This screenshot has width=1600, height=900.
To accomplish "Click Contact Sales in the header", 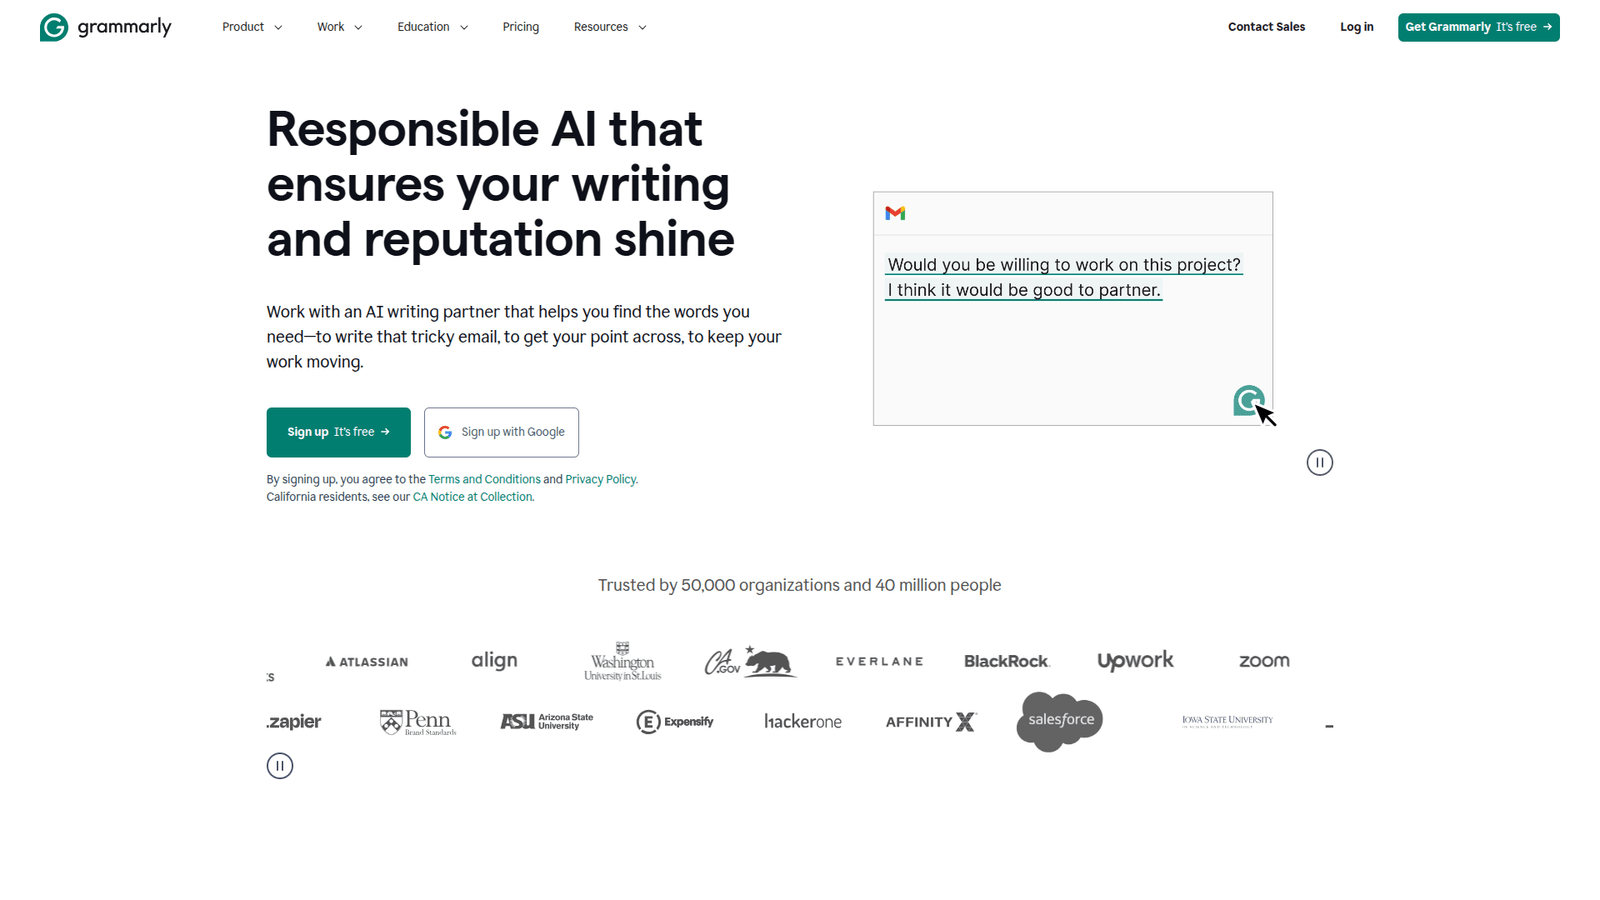I will pyautogui.click(x=1266, y=27).
